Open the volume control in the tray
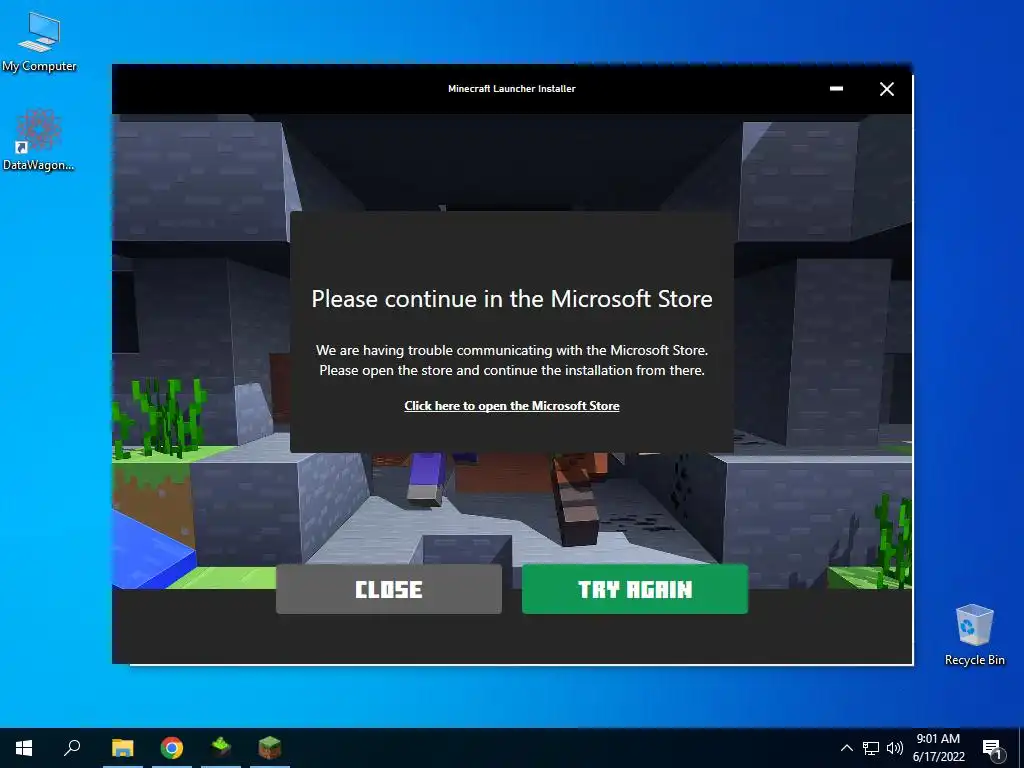Image resolution: width=1024 pixels, height=768 pixels. (895, 748)
